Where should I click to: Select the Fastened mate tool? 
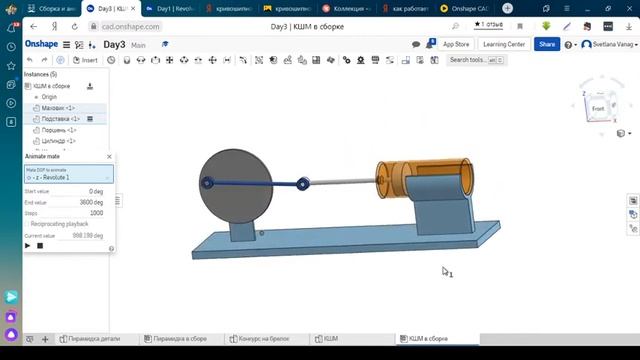tap(127, 60)
